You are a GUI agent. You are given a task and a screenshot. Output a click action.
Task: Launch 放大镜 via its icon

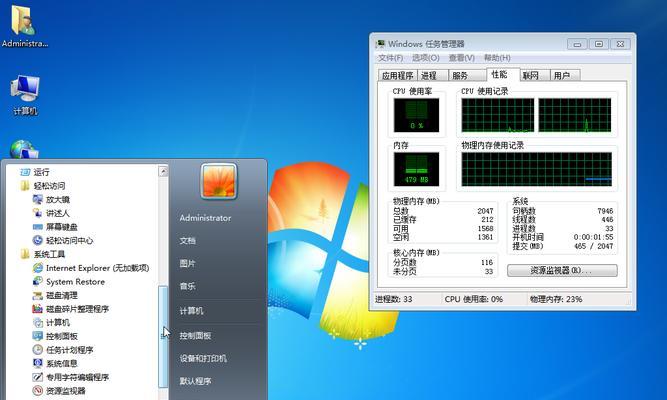[38, 199]
